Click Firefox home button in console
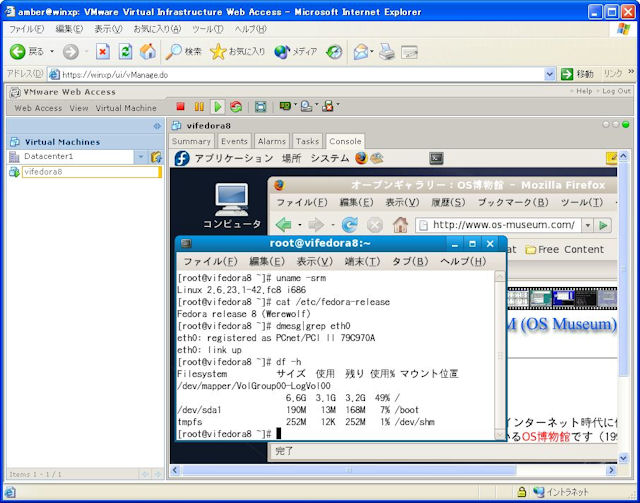The image size is (640, 503). coord(400,225)
